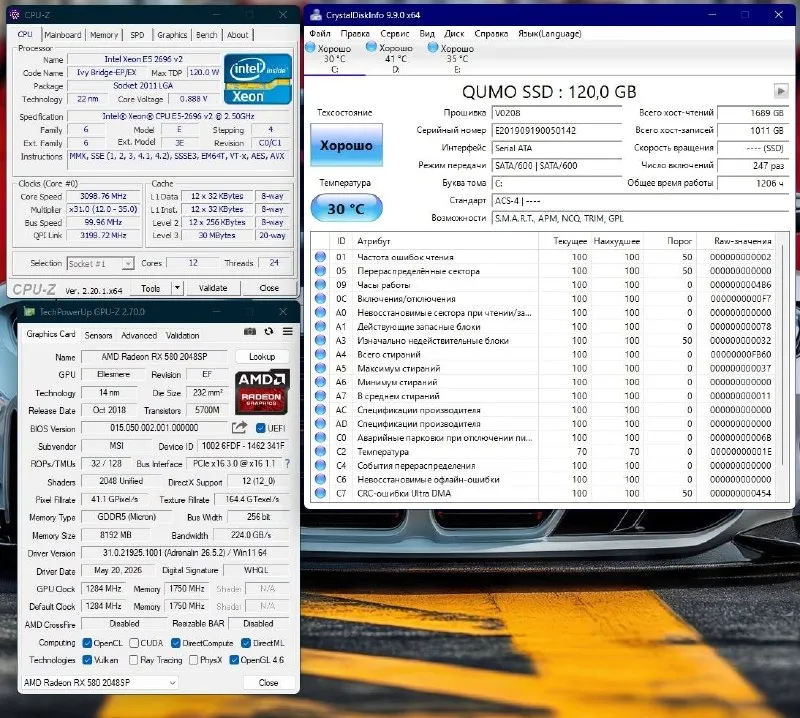Click the Lookup button in GPU-Z
The width and height of the screenshot is (800, 718).
[x=262, y=357]
